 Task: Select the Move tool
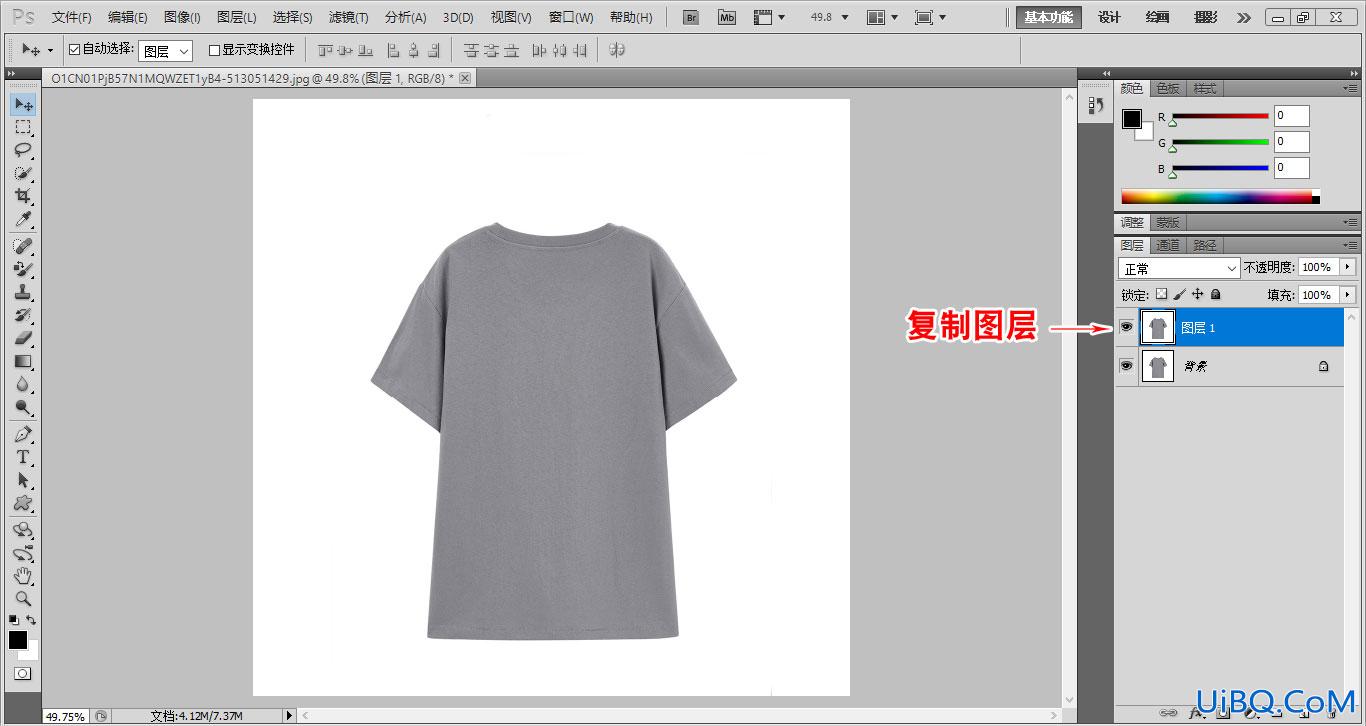[x=23, y=104]
